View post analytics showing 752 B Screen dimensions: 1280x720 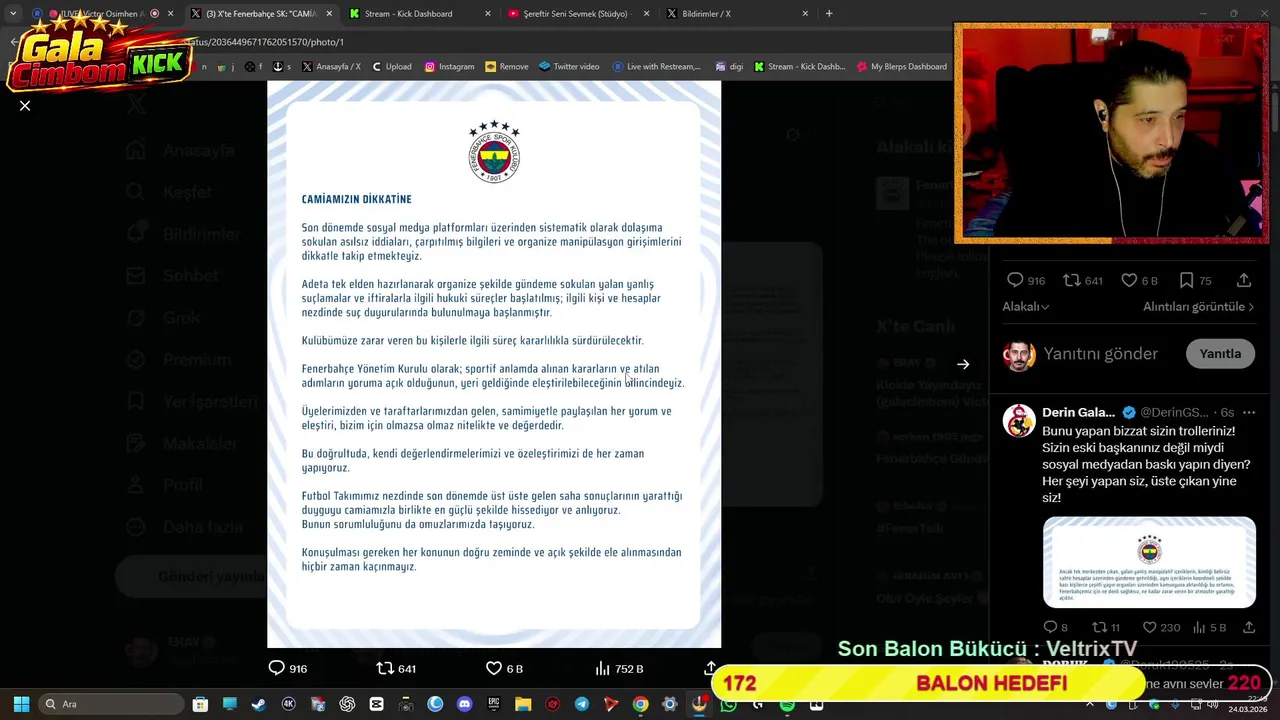pos(619,668)
